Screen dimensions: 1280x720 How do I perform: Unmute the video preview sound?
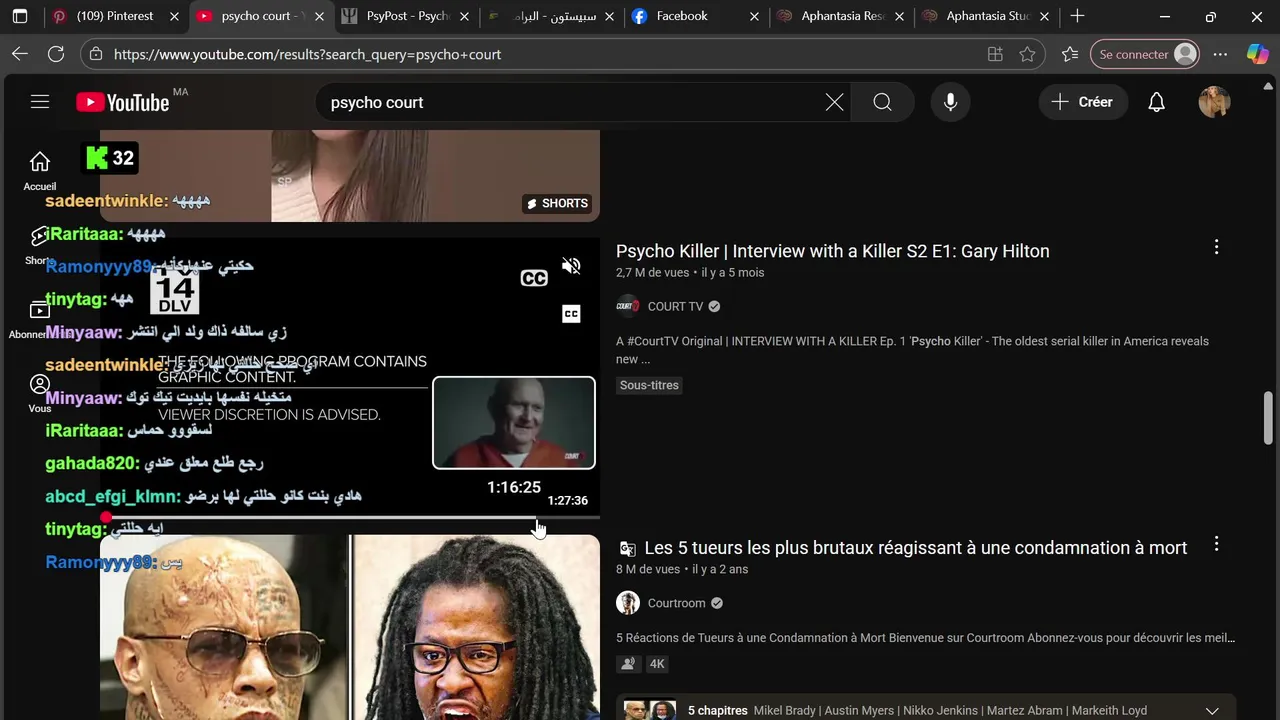(x=571, y=266)
